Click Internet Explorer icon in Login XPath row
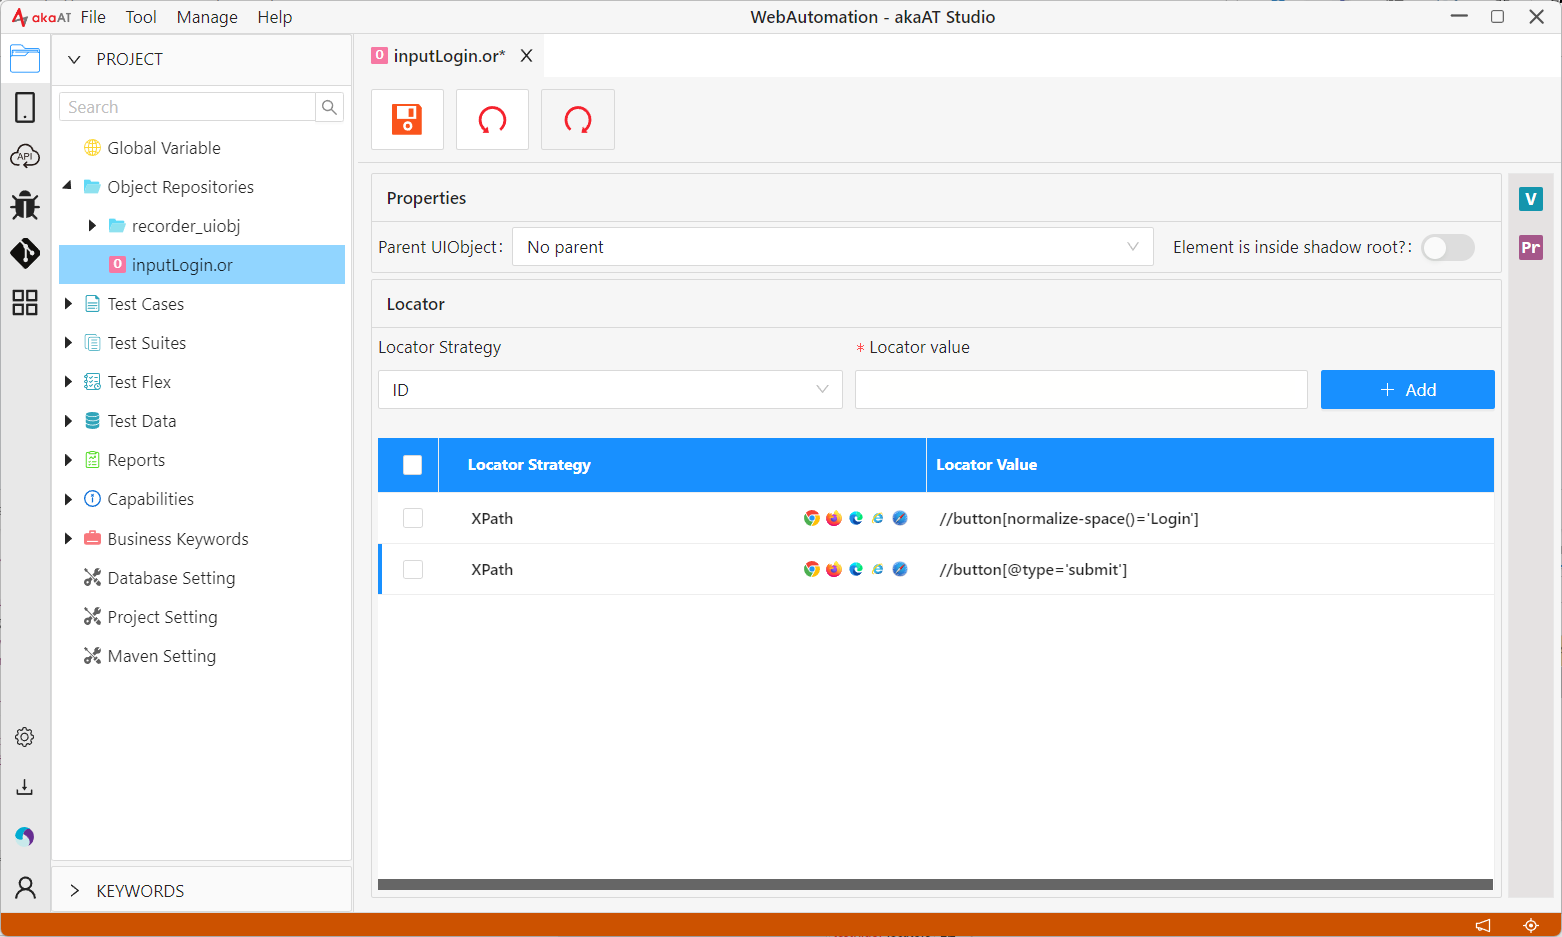Screen dimensions: 1562x937 click(x=878, y=518)
